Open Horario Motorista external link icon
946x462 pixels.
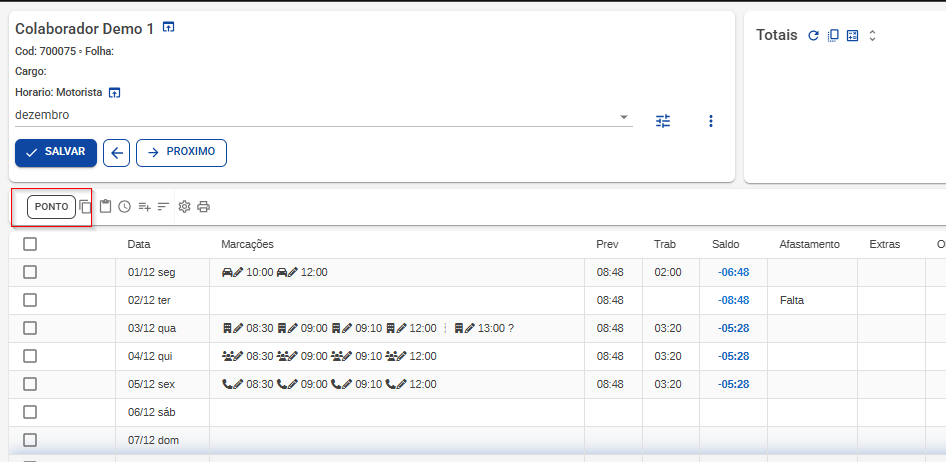[115, 93]
